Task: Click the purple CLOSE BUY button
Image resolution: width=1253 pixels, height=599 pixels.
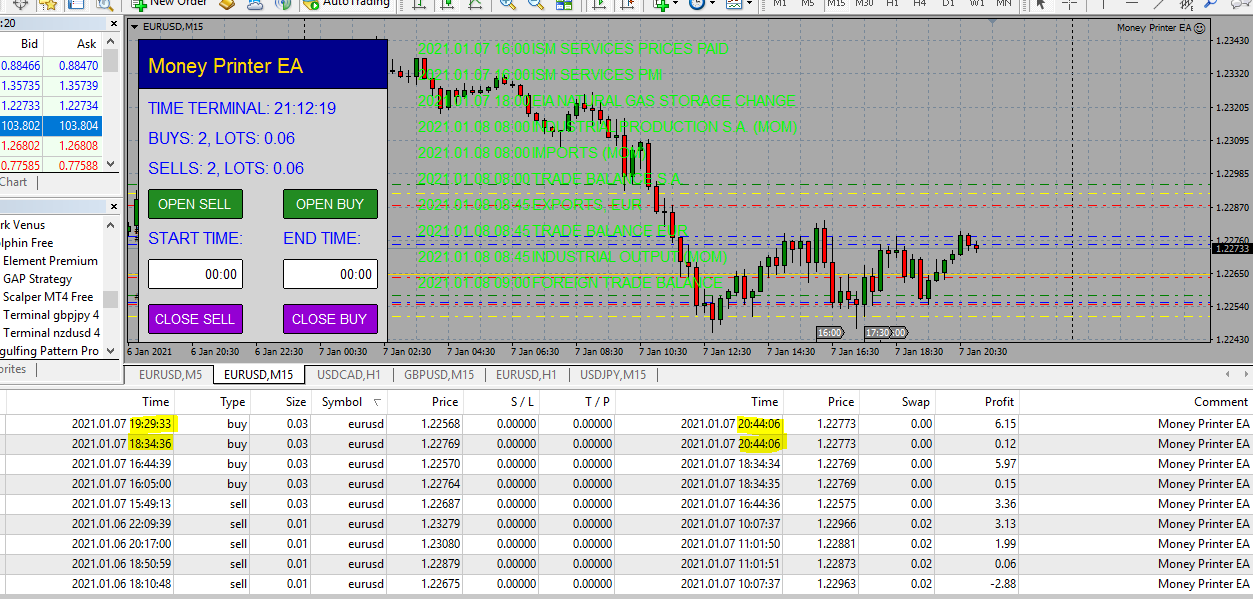Action: pyautogui.click(x=330, y=319)
